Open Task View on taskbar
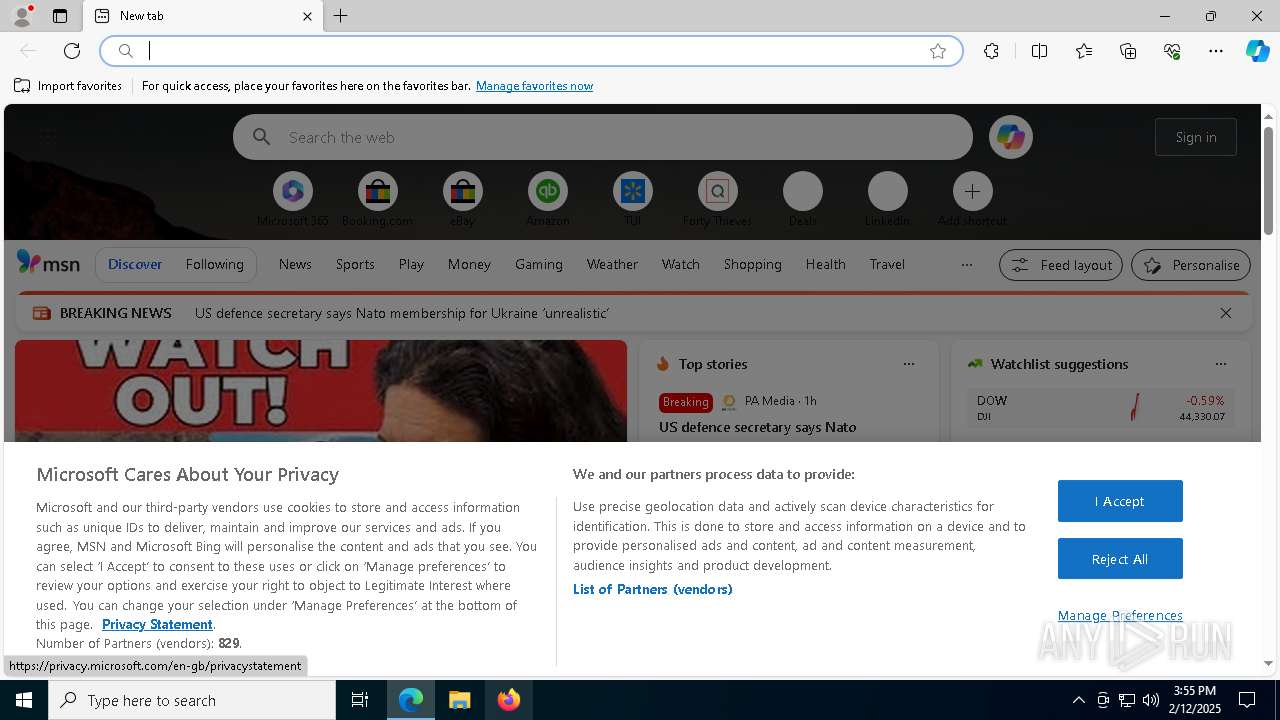1280x720 pixels. click(x=360, y=700)
